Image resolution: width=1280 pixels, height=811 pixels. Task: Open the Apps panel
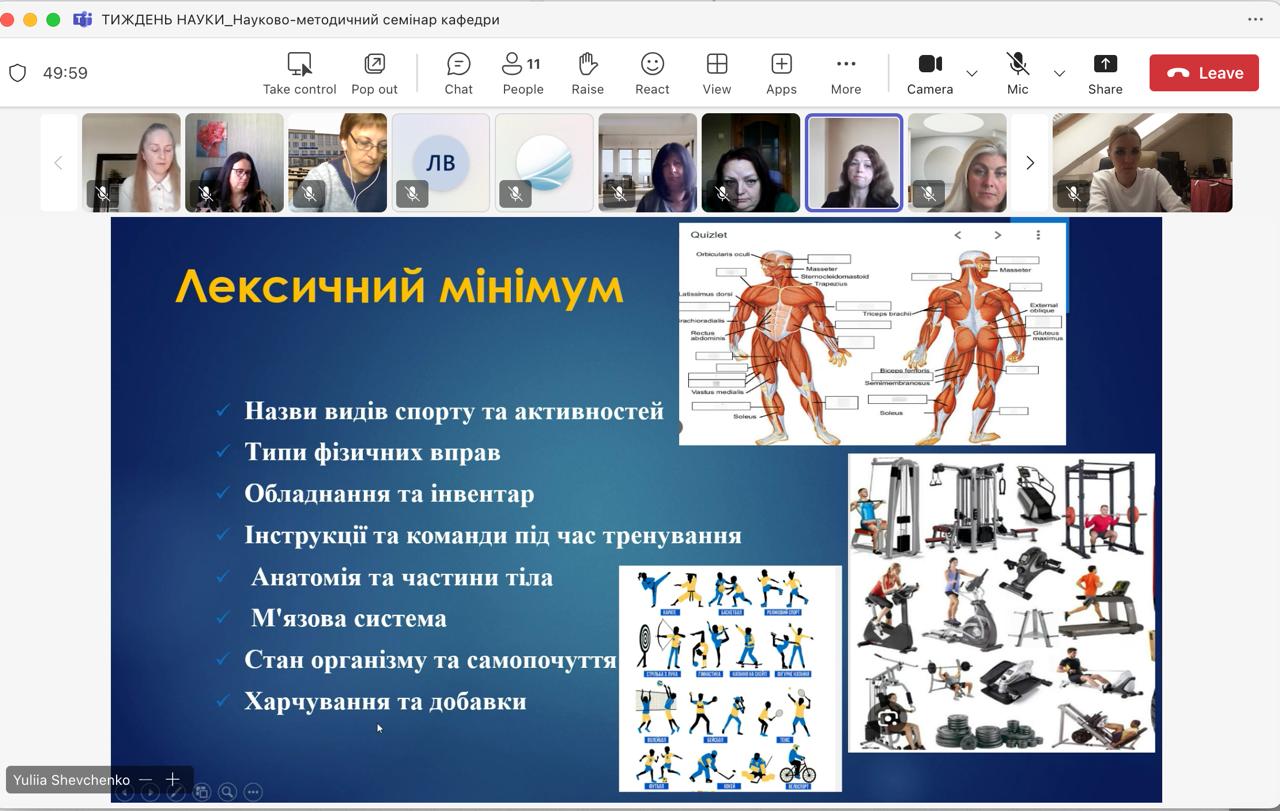[781, 73]
